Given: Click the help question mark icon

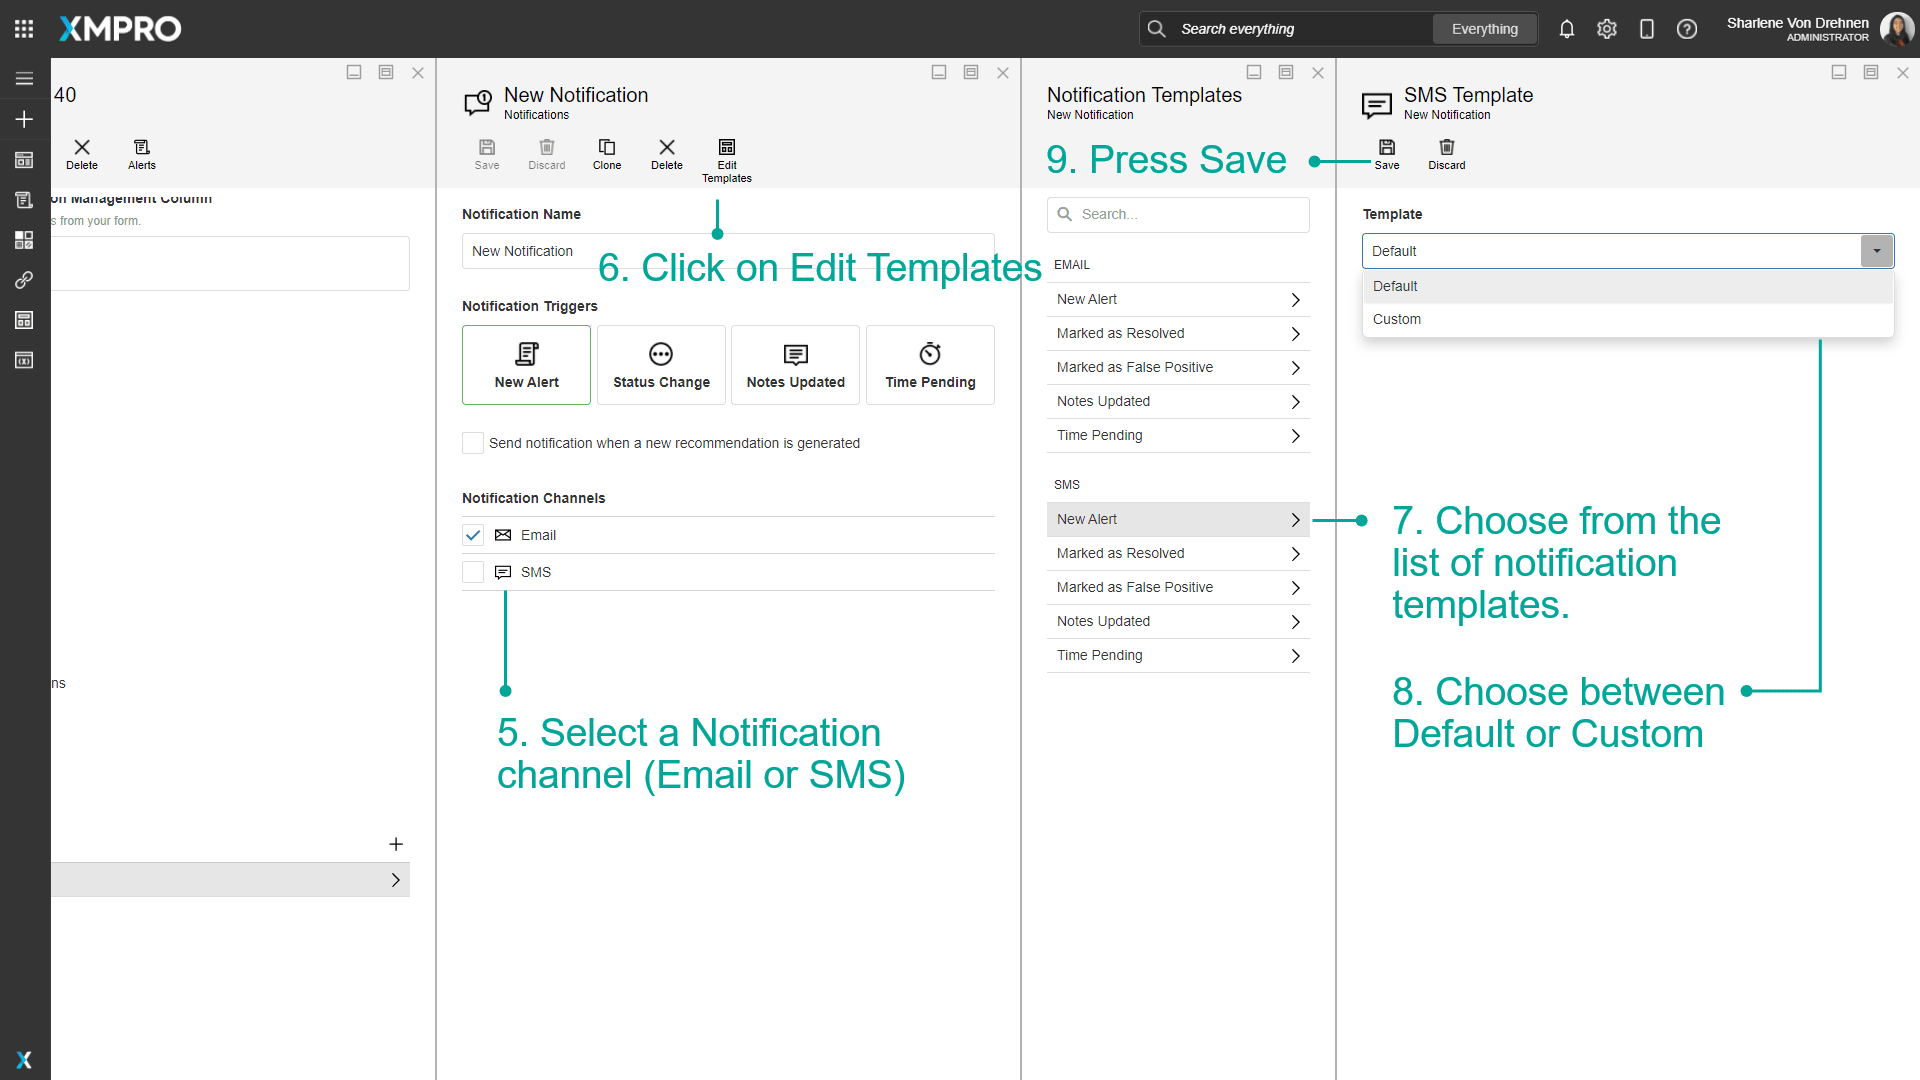Looking at the screenshot, I should (x=1686, y=29).
